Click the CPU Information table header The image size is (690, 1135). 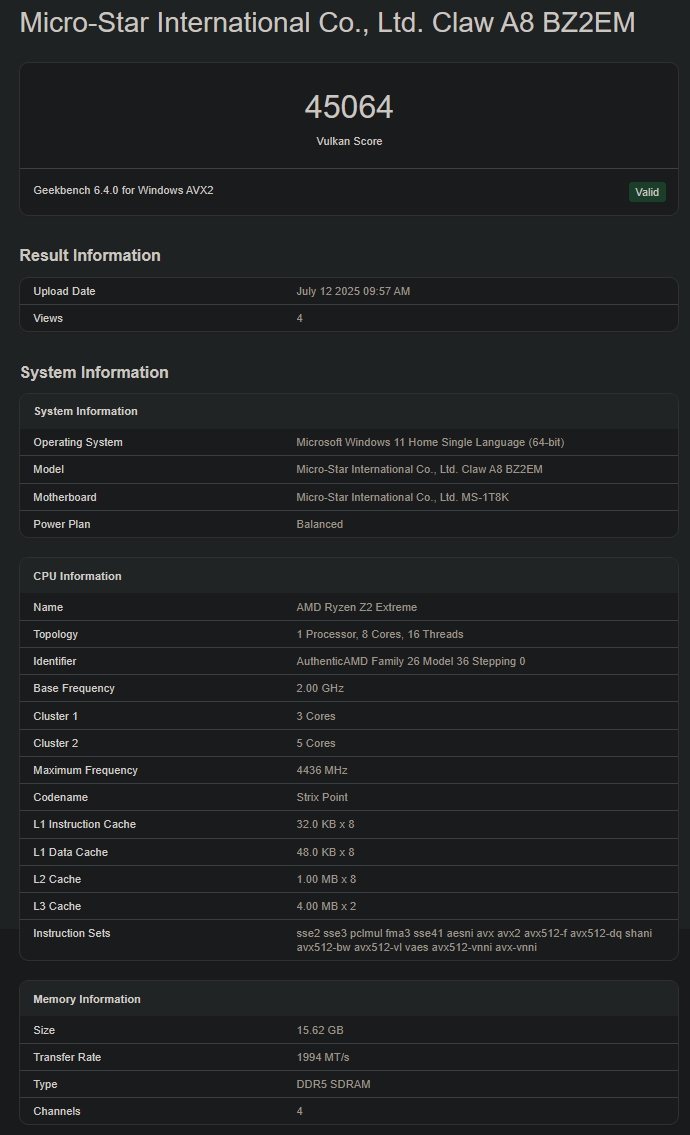point(77,576)
